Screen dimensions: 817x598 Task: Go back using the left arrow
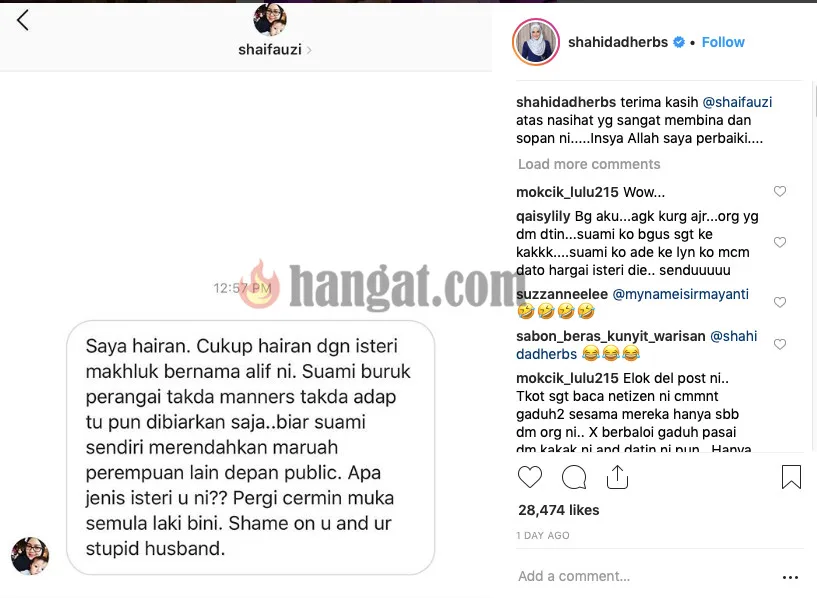coord(22,21)
